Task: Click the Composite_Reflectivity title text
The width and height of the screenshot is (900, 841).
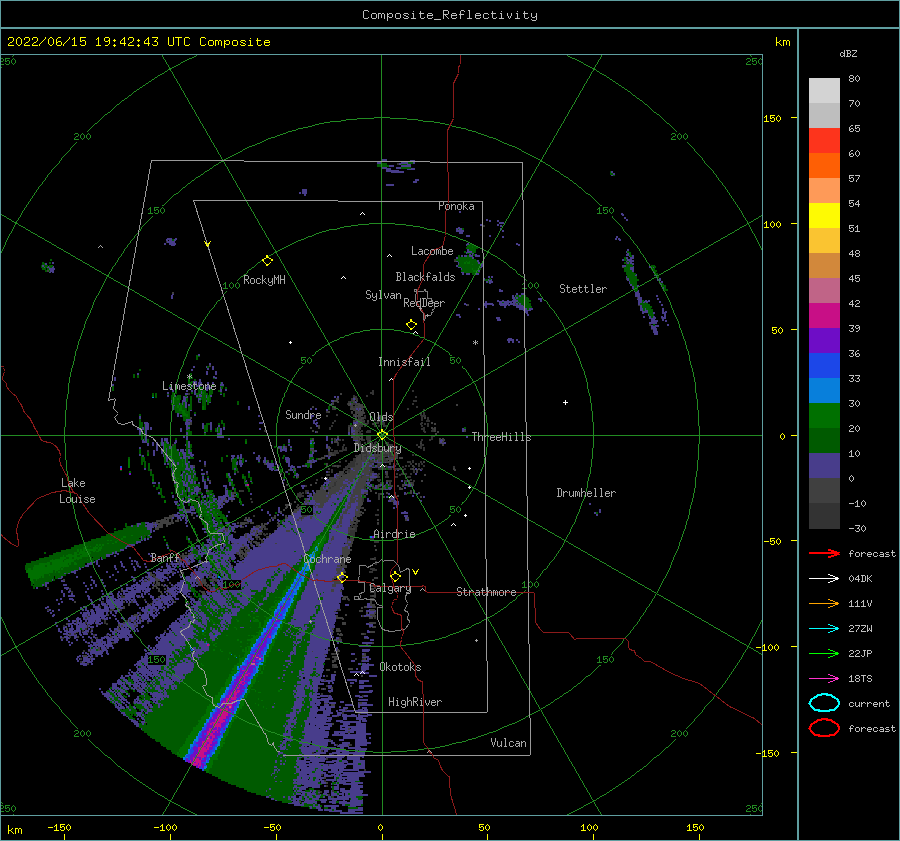Action: (450, 15)
